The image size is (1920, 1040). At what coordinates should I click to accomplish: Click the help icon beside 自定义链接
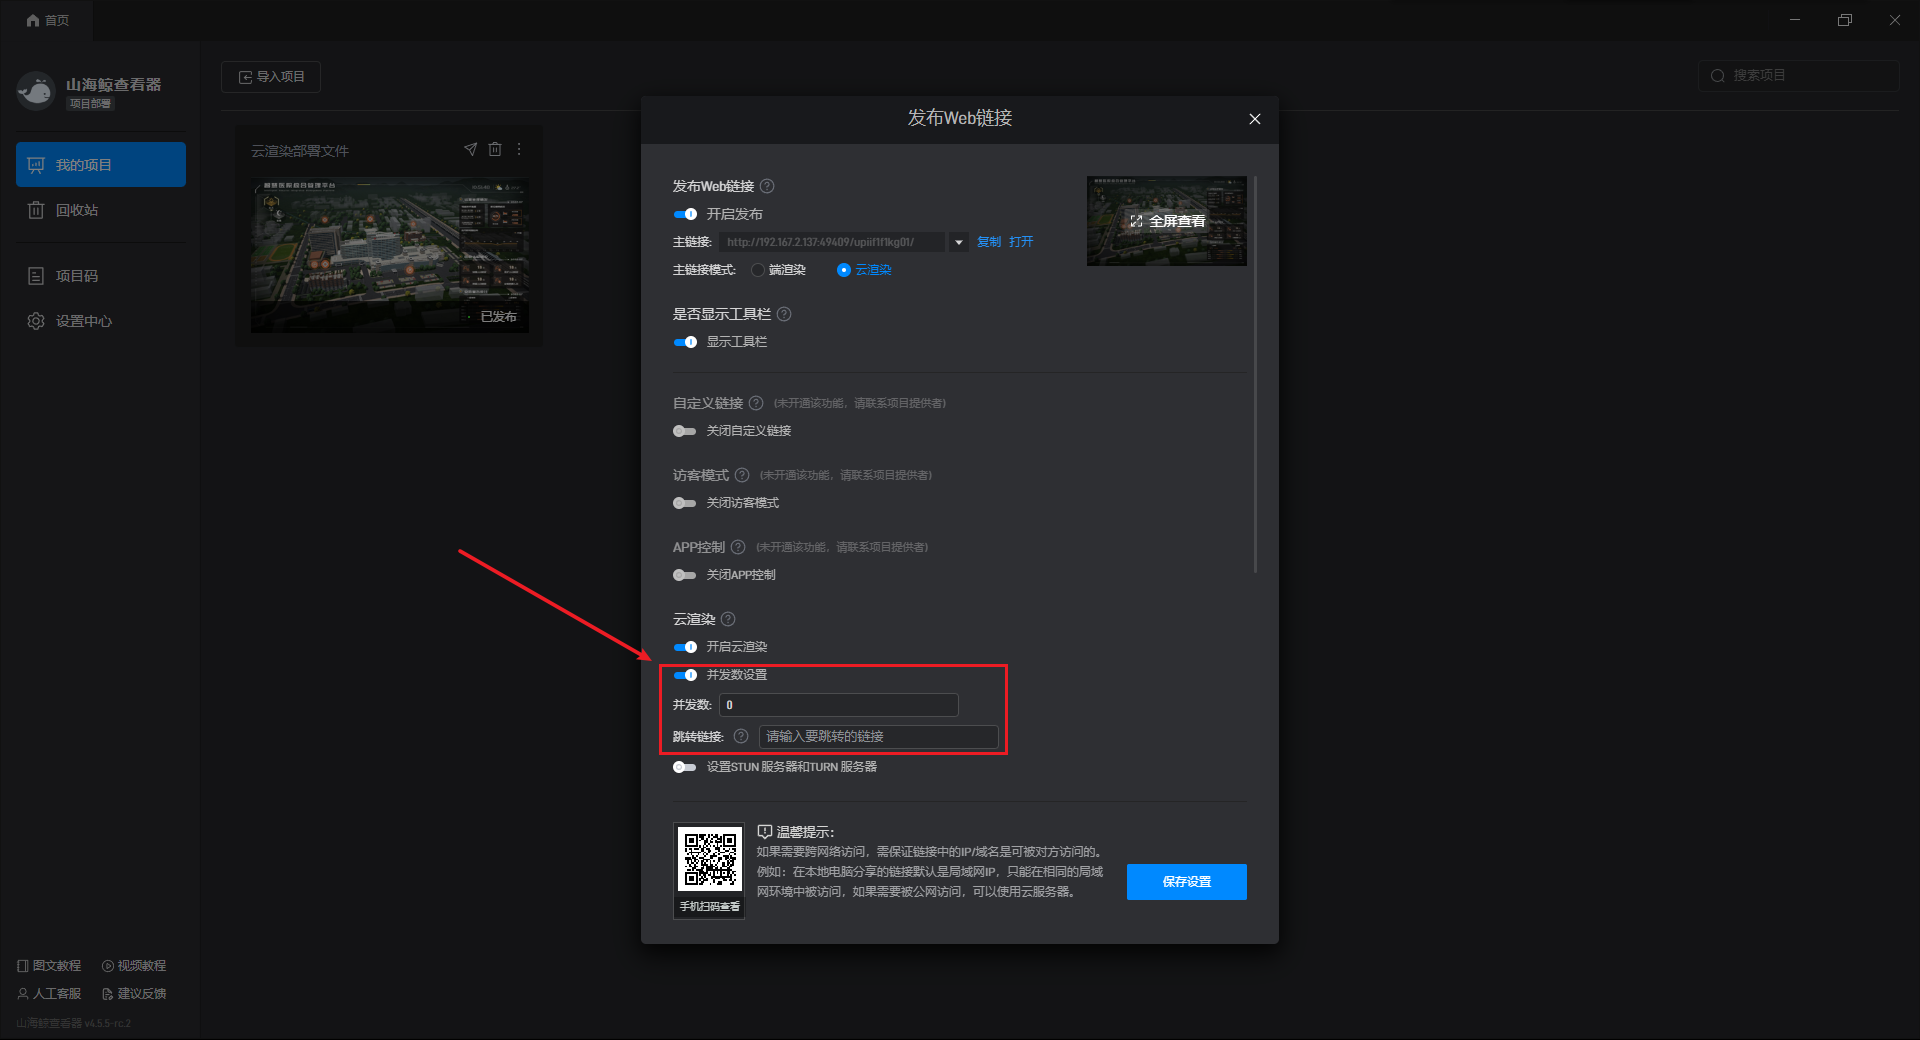tap(756, 403)
